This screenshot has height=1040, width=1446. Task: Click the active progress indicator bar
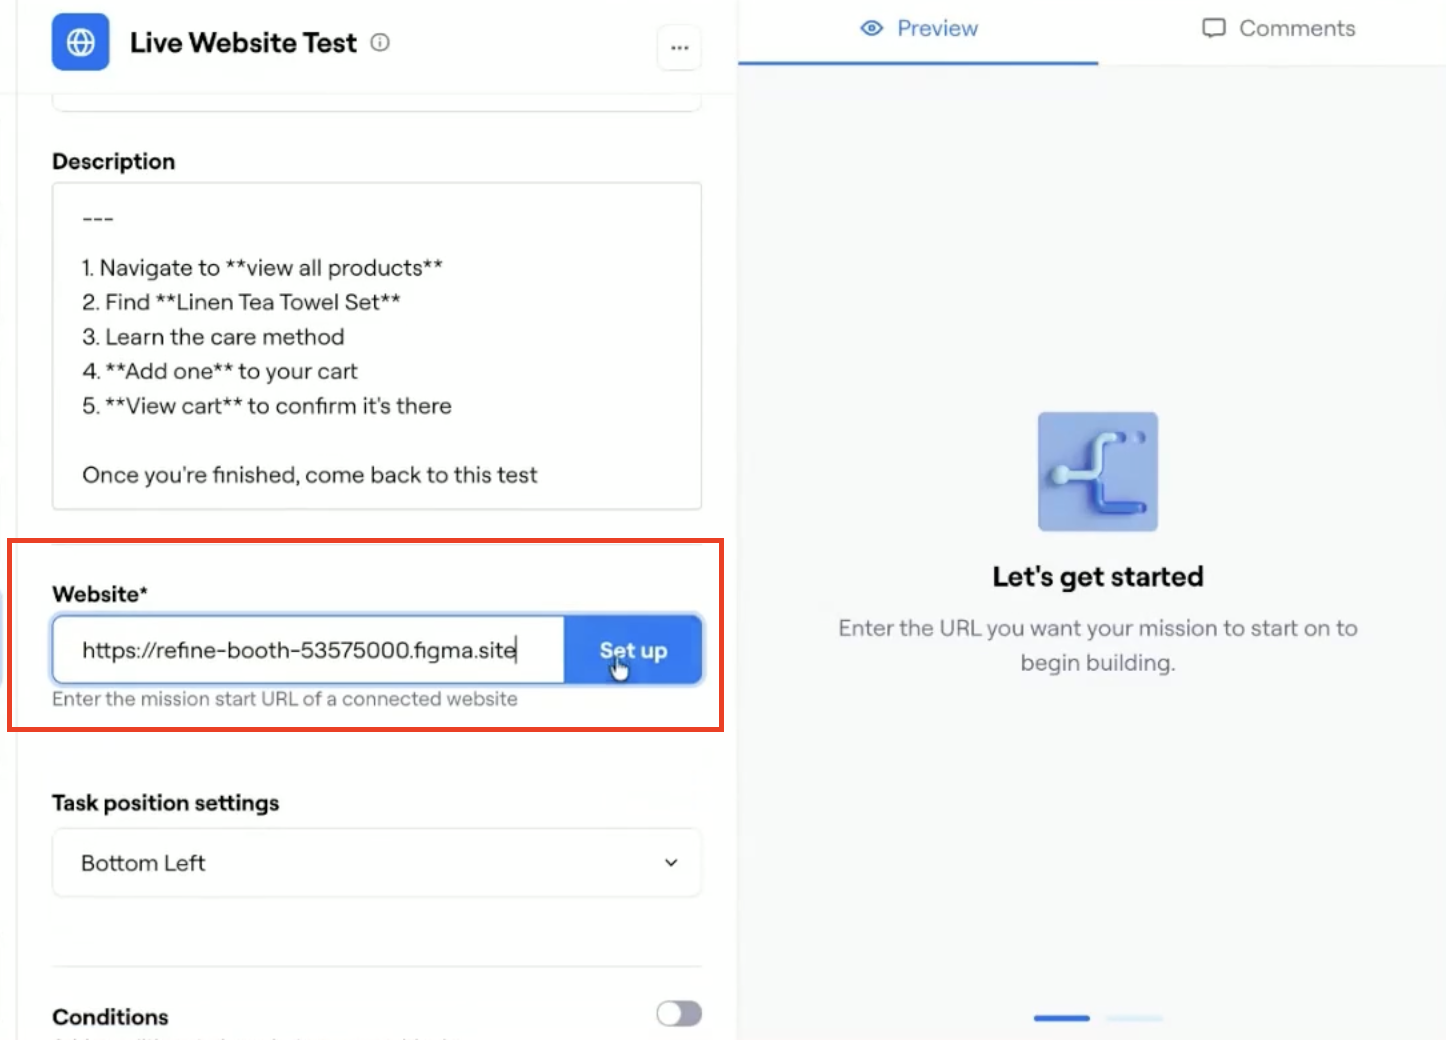tap(1061, 1018)
